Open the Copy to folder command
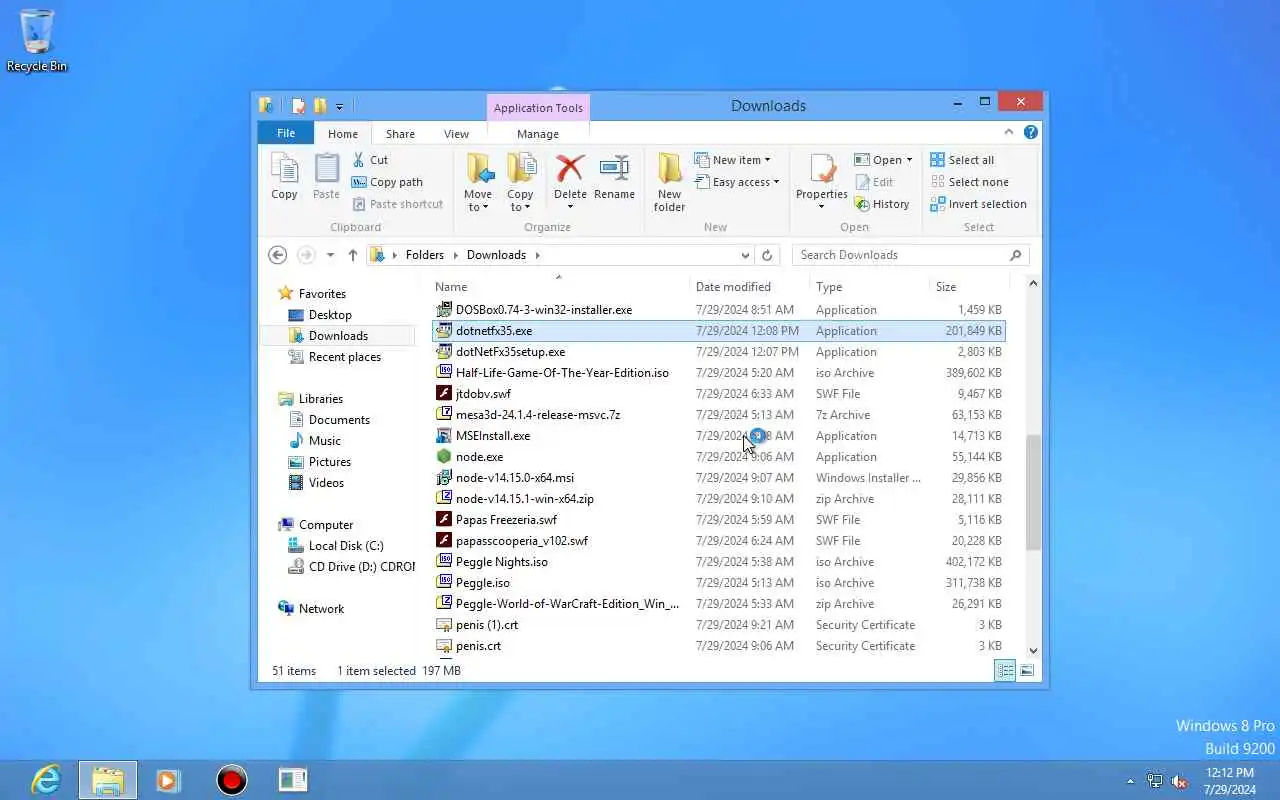 520,182
